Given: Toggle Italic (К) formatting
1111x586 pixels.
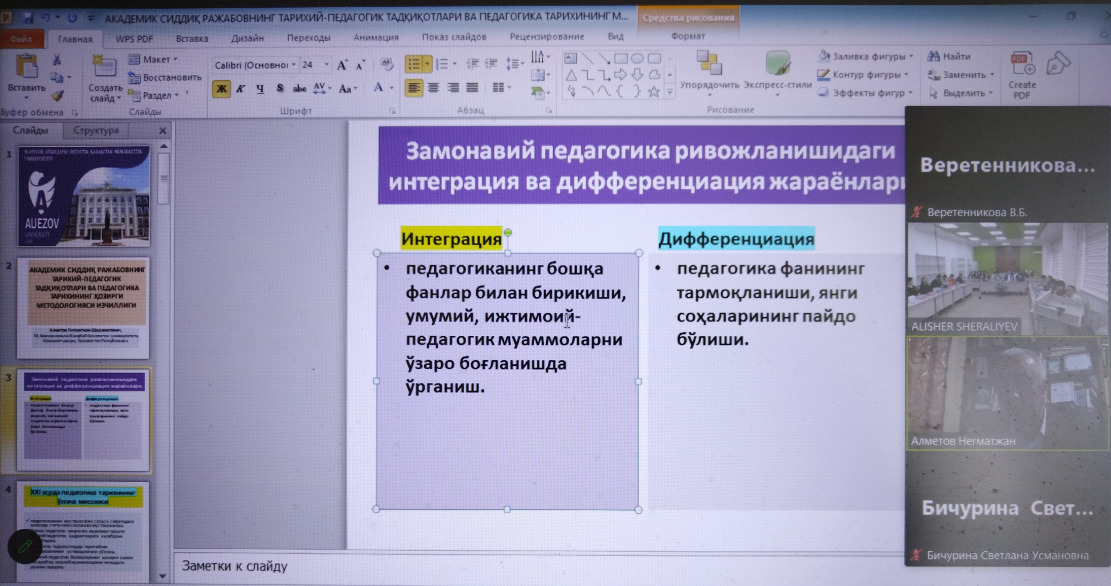Looking at the screenshot, I should click(x=241, y=88).
